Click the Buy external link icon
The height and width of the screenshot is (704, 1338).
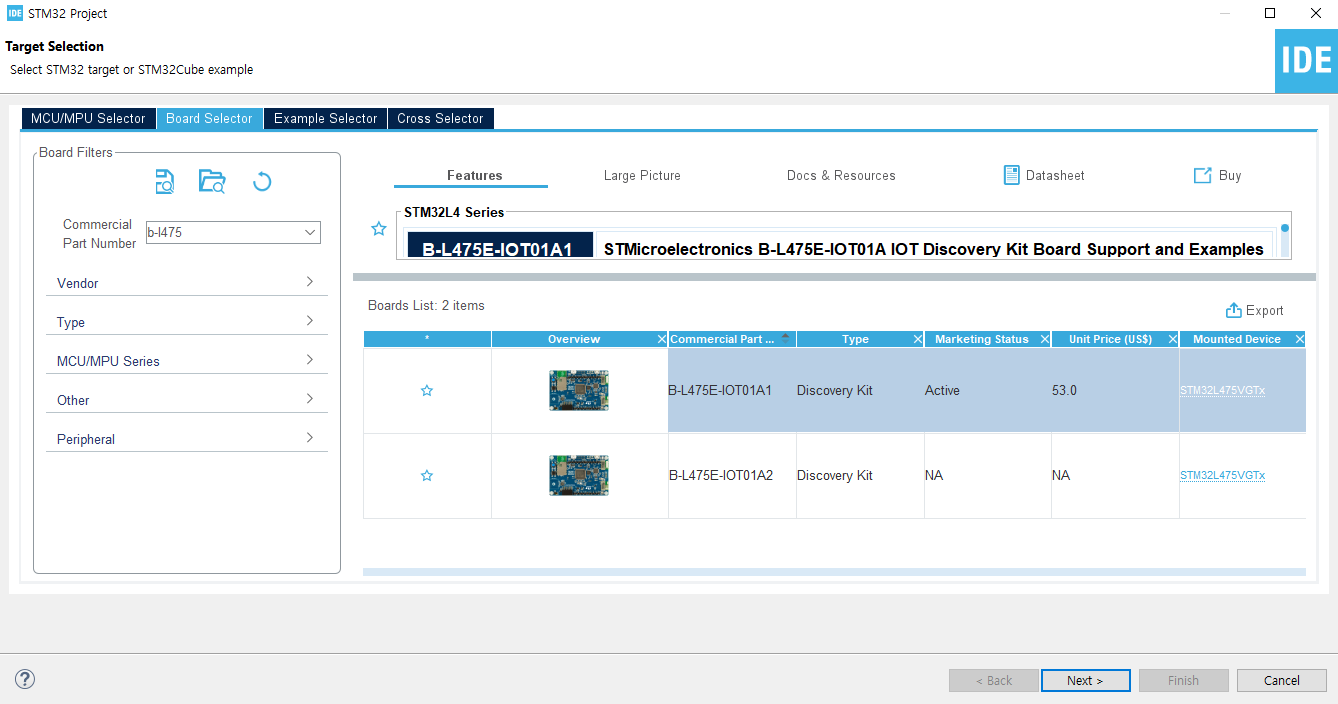1203,175
